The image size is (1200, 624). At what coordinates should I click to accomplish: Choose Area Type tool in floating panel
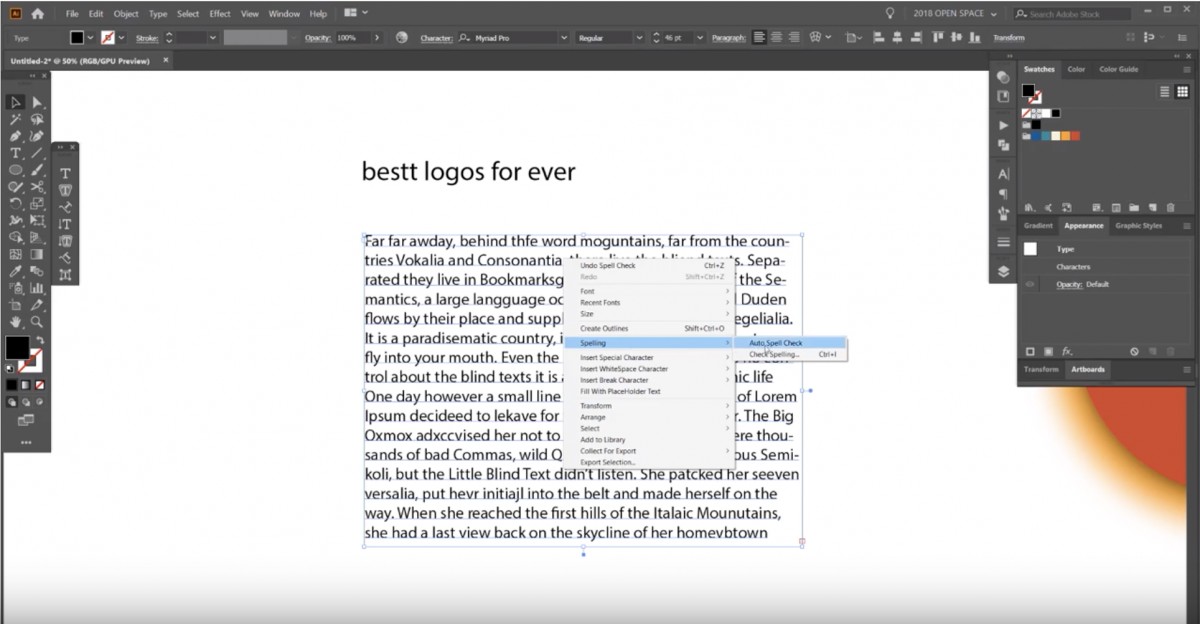[65, 190]
